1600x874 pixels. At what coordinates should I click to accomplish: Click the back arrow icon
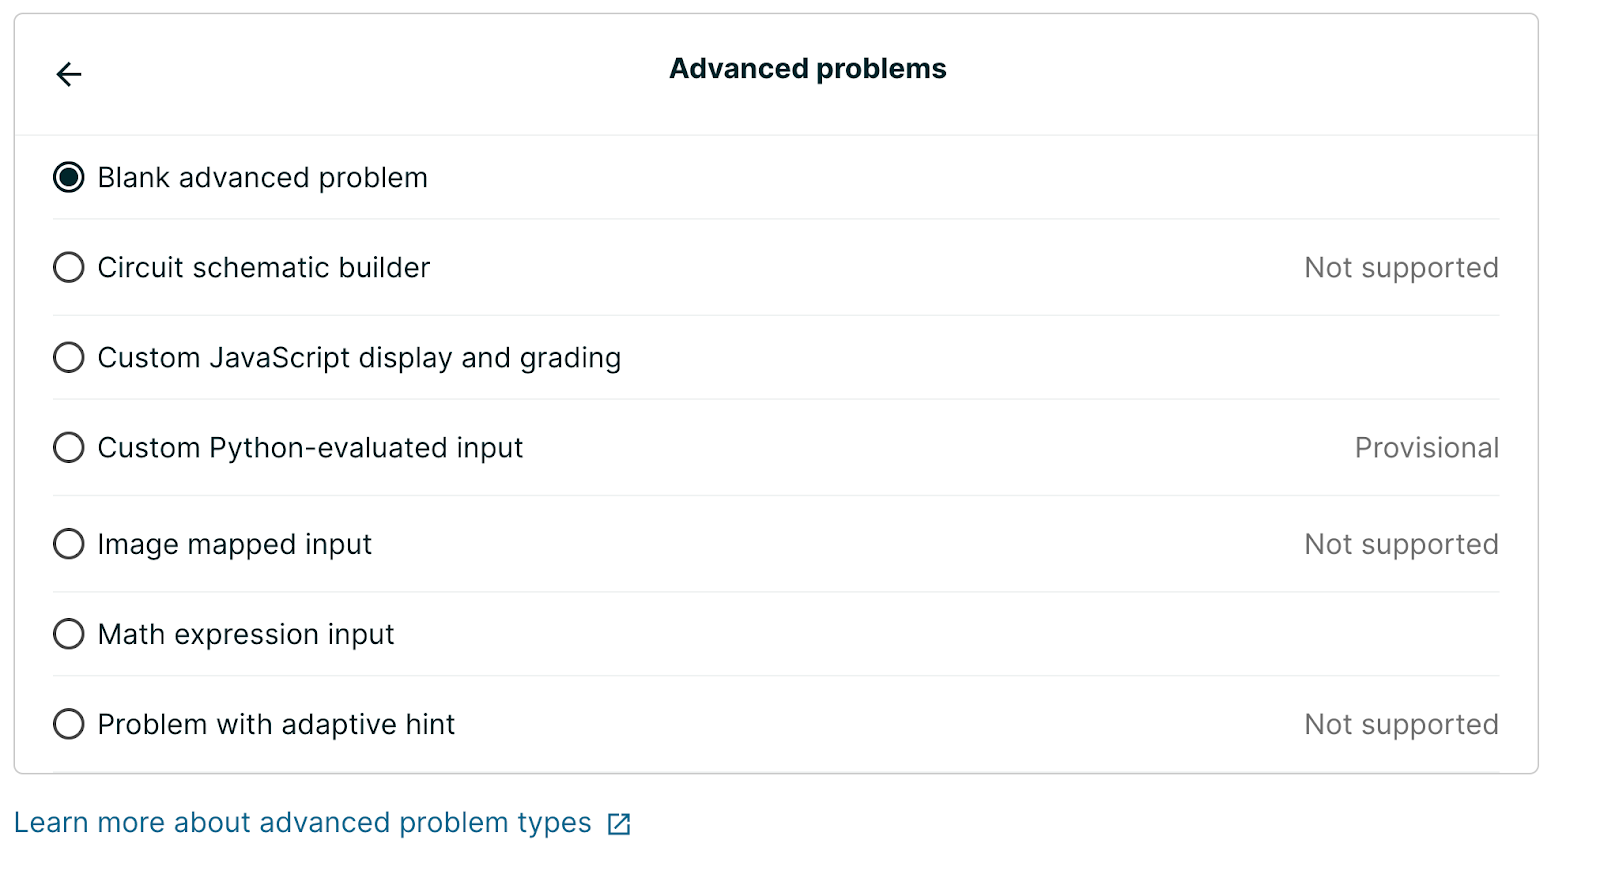tap(69, 74)
